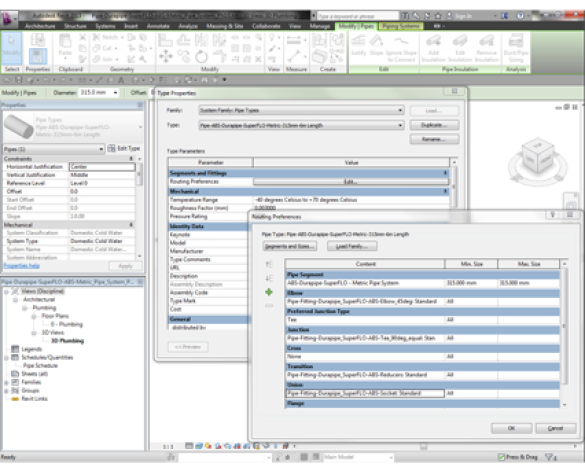Click the Edit Insulation icon
Viewport: 585px width, 471px height.
(x=460, y=47)
